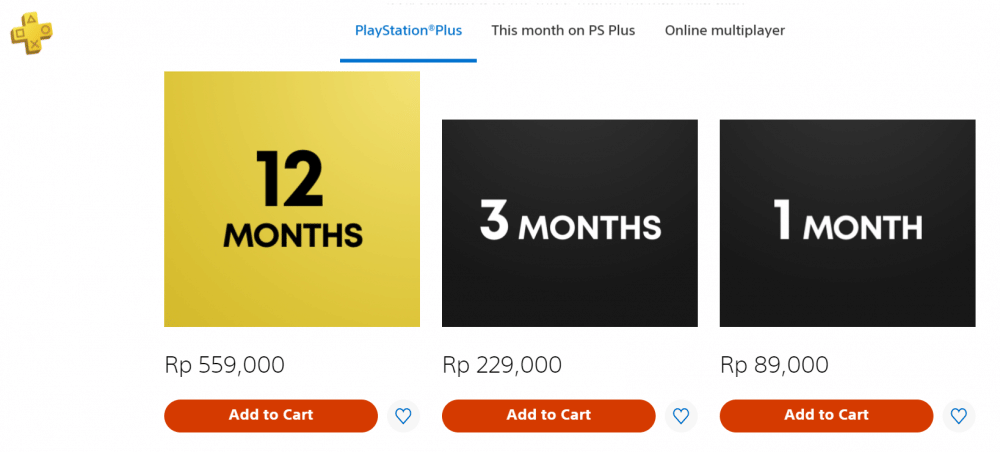Screen dimensions: 1000x452
Task: Add the Rp 89,000 subscription to cart
Action: tap(826, 415)
